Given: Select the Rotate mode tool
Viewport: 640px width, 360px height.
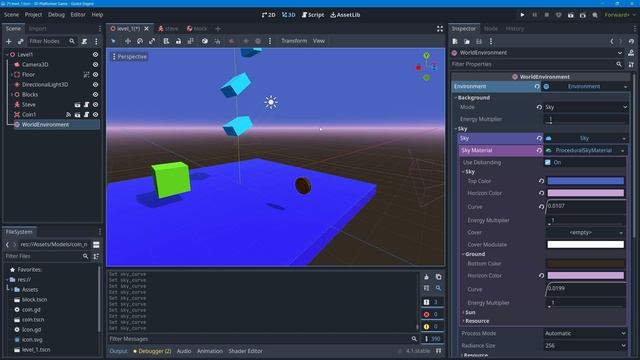Looking at the screenshot, I should [140, 41].
